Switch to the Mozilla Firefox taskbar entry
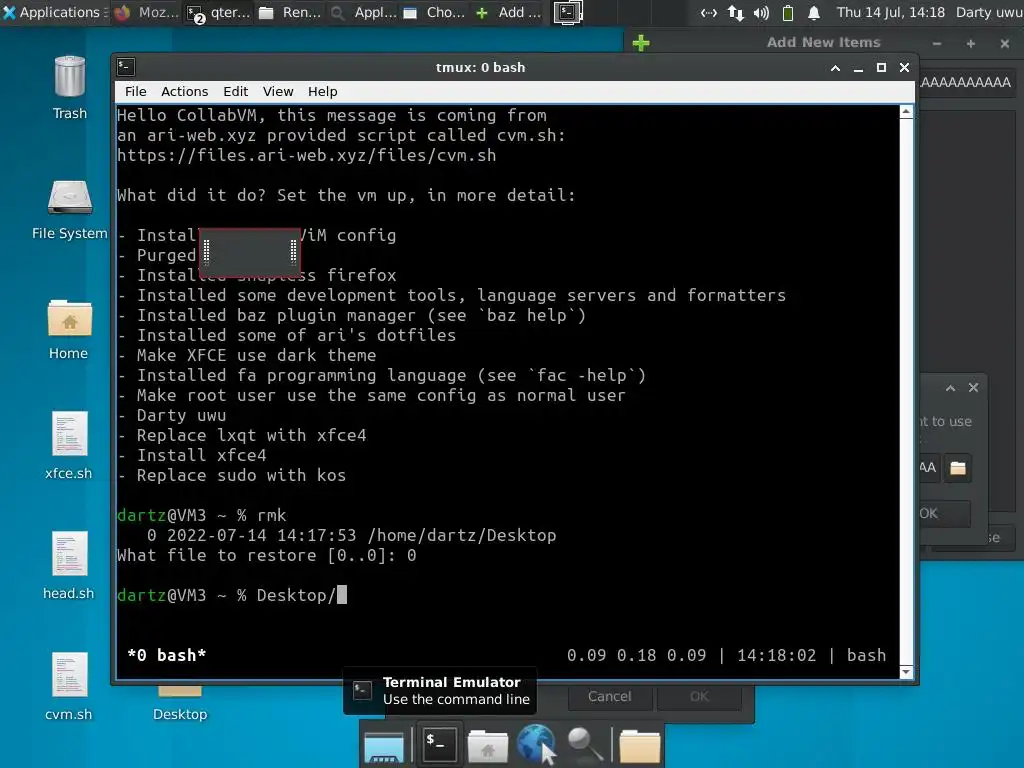Image resolution: width=1024 pixels, height=768 pixels. pos(147,12)
